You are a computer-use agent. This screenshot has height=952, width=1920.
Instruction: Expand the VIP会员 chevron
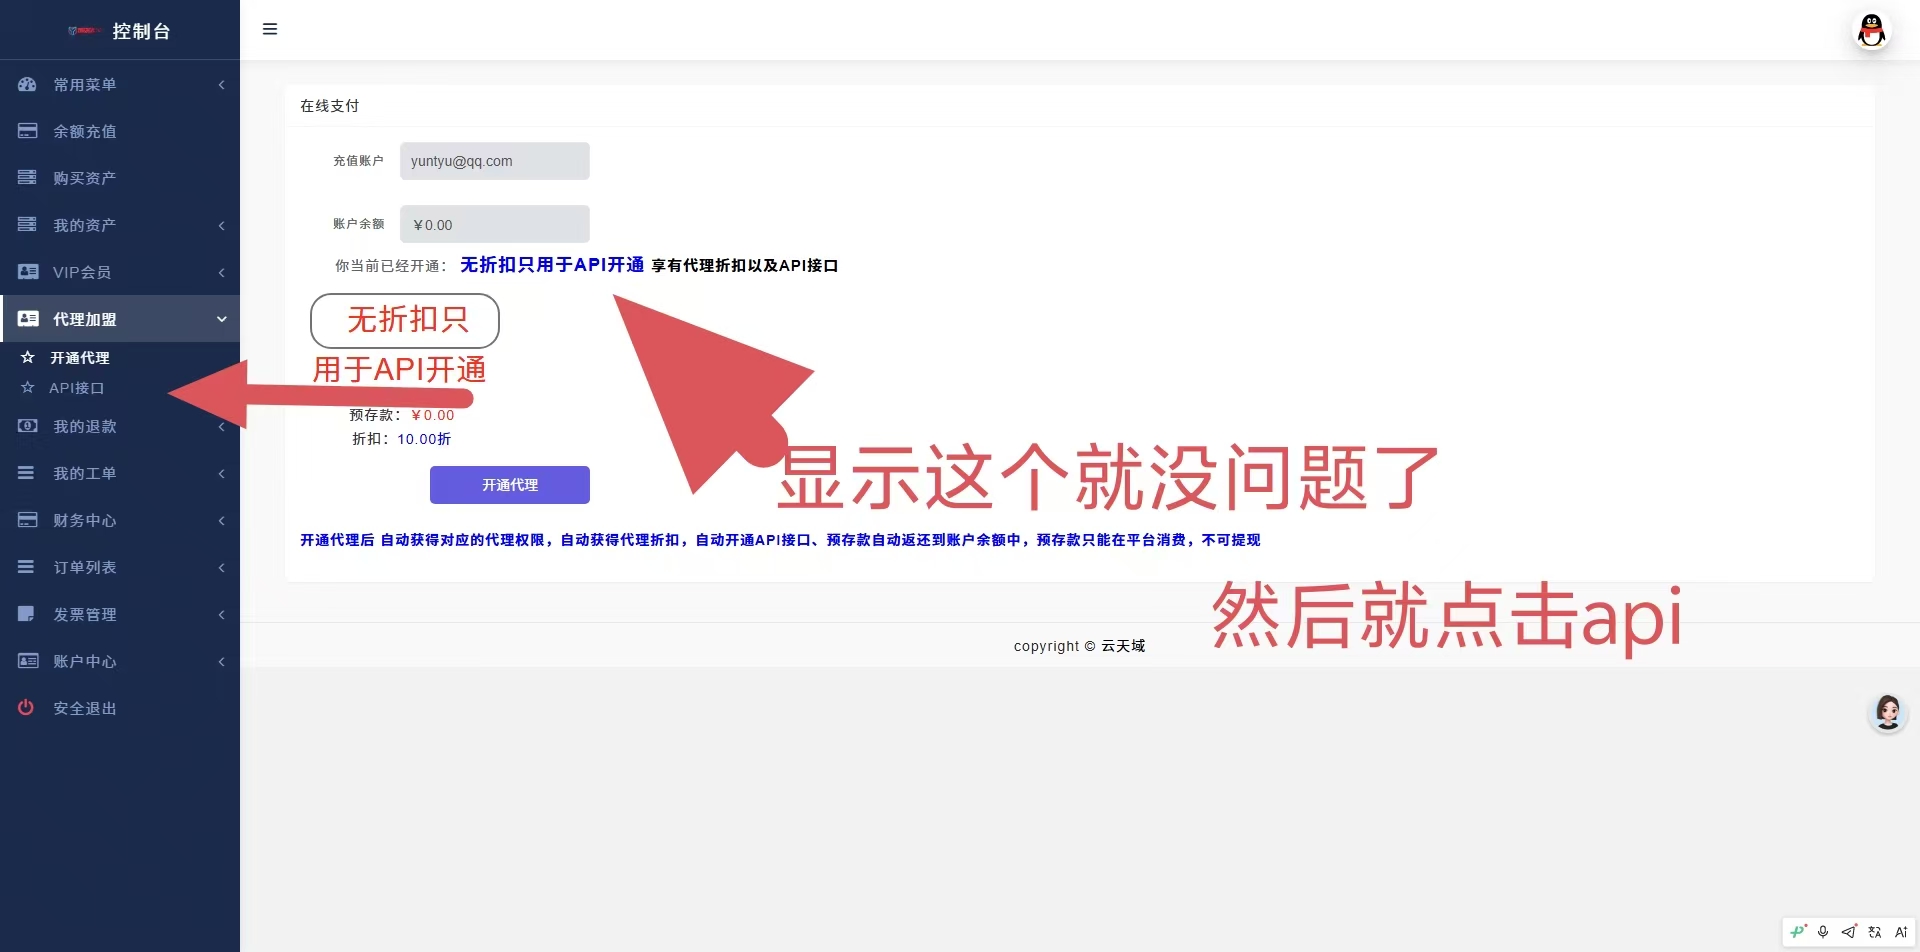pos(221,273)
